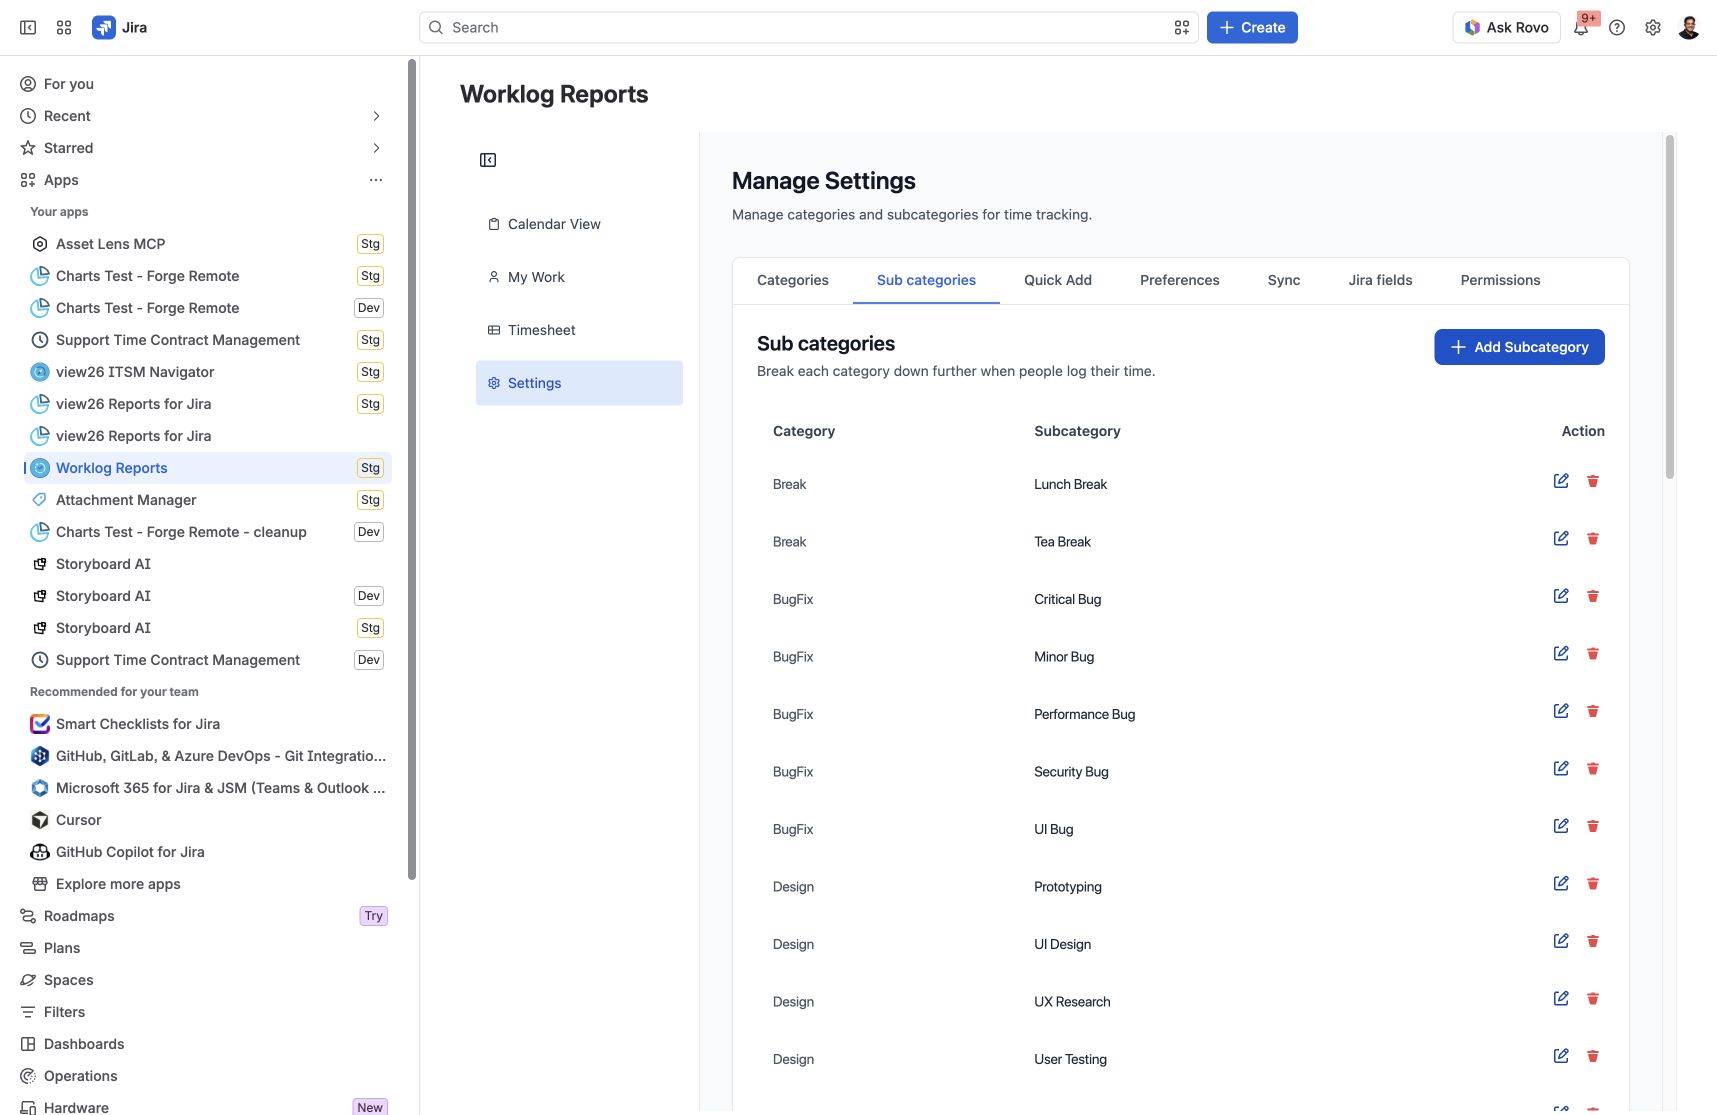Viewport: 1717px width, 1115px height.
Task: Open Dashboards in the sidebar
Action: [203, 1044]
